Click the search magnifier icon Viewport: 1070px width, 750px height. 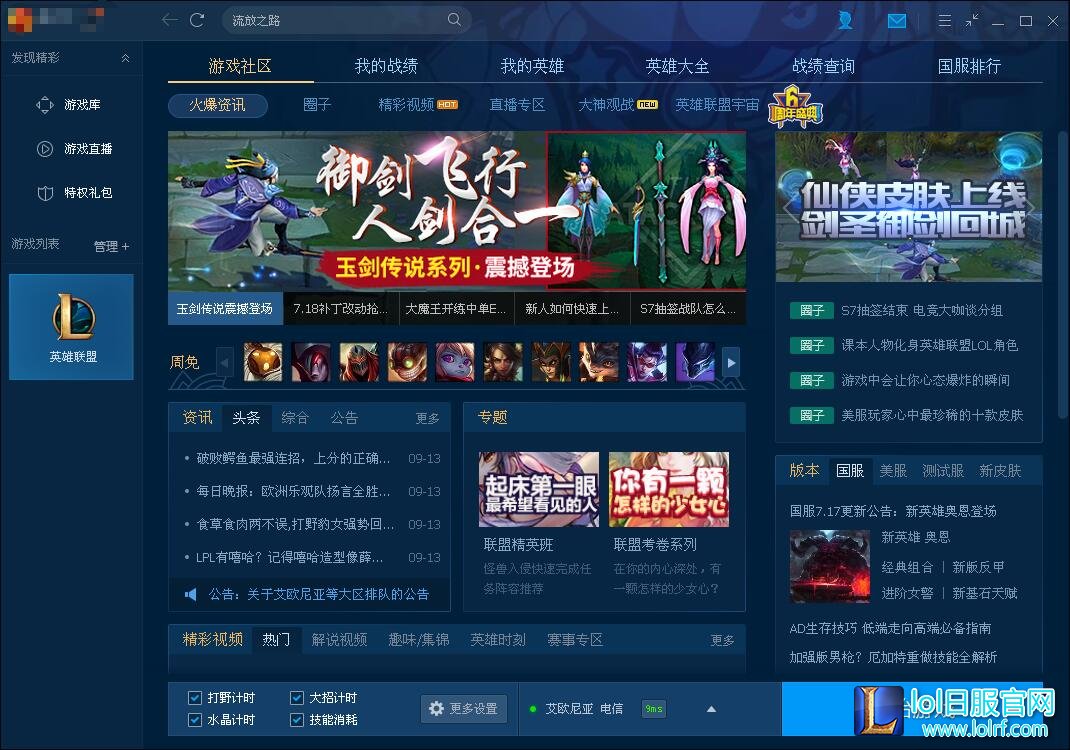click(454, 20)
